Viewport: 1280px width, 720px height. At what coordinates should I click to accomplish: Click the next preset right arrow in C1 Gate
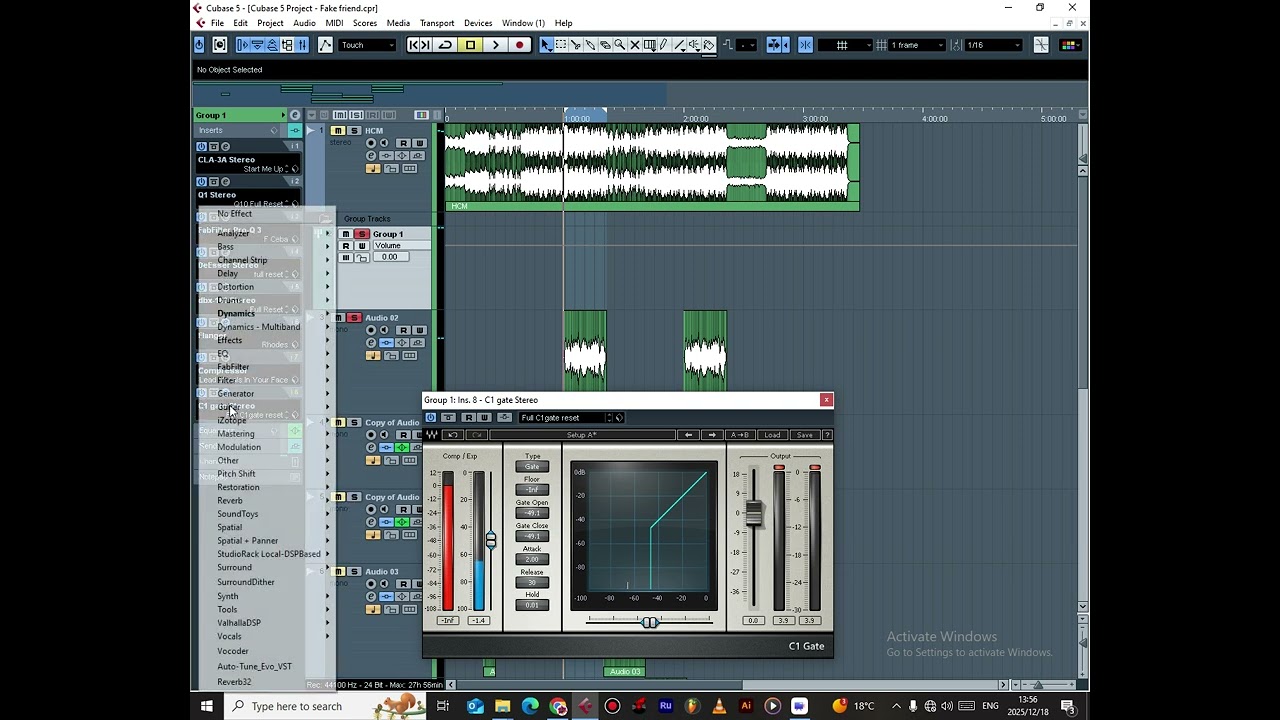pyautogui.click(x=712, y=435)
